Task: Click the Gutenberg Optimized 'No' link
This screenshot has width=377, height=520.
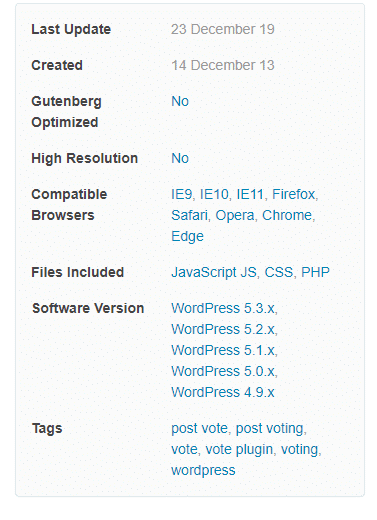Action: point(180,101)
